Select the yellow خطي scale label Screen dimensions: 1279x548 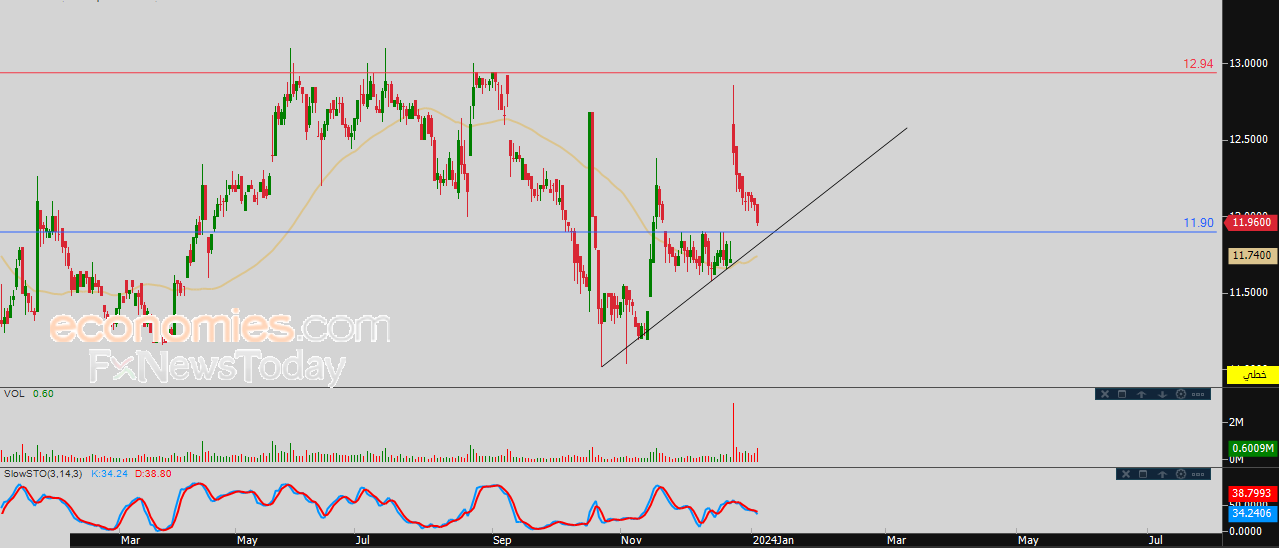[1252, 374]
